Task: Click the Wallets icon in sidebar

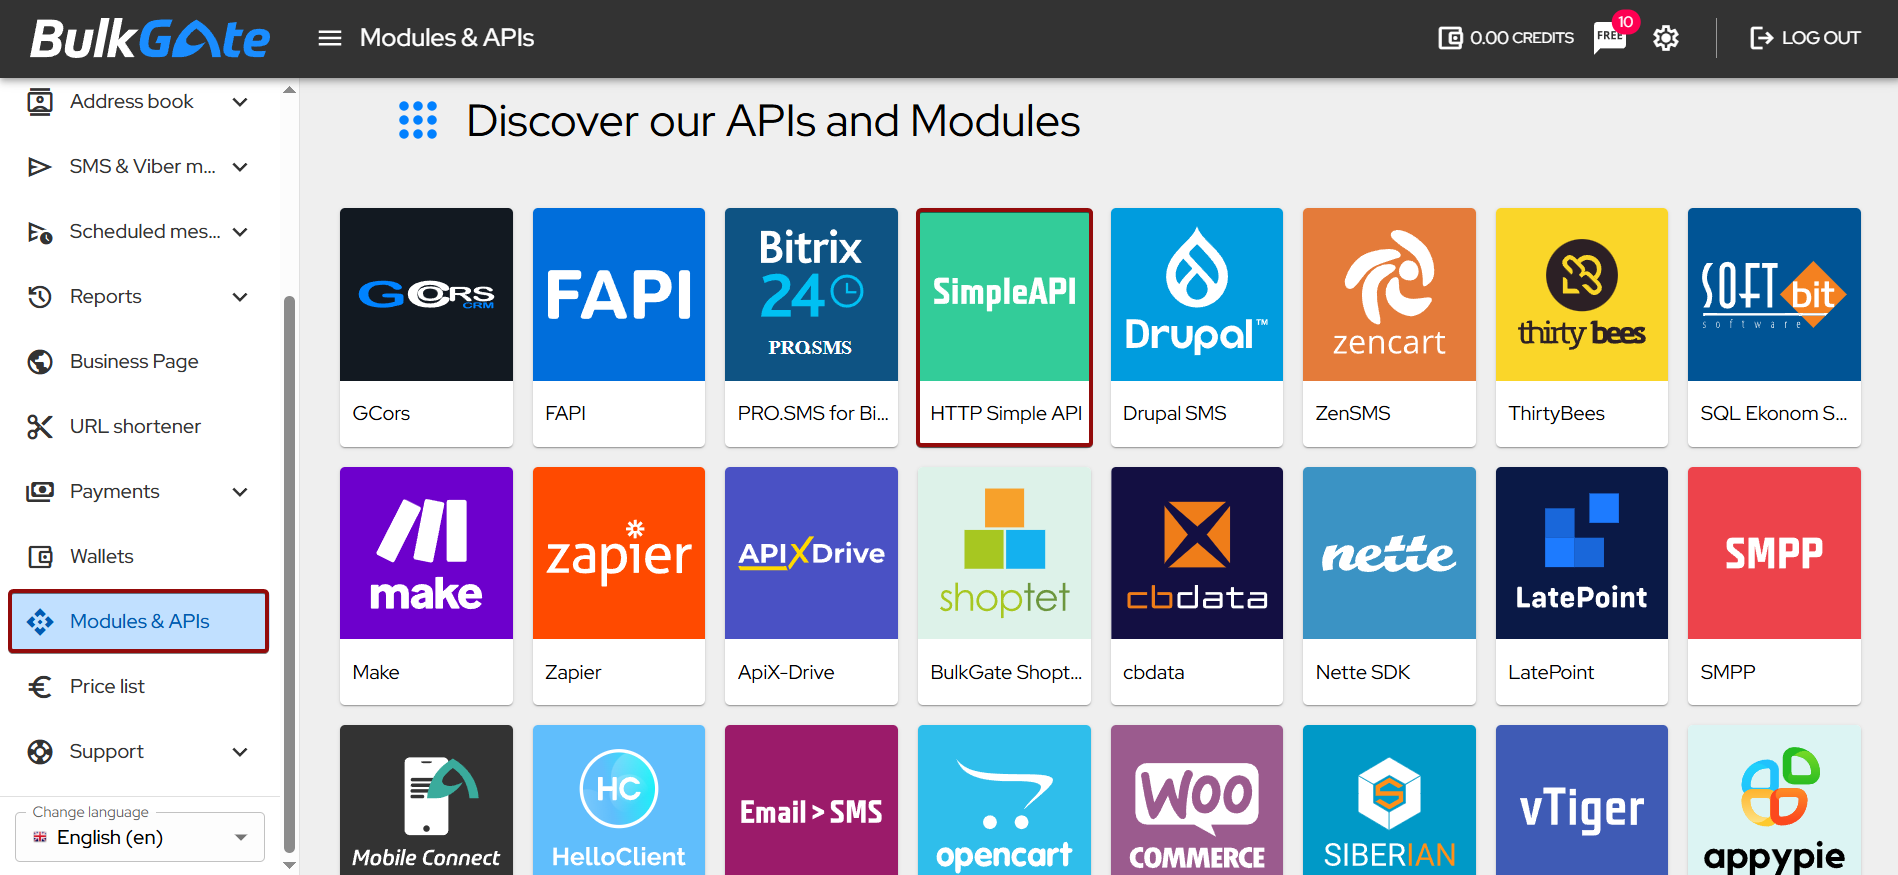Action: point(40,557)
